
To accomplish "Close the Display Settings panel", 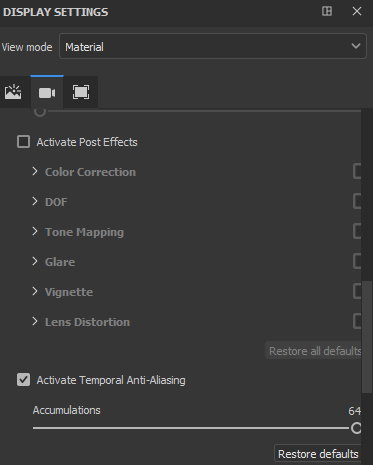I will [x=357, y=11].
